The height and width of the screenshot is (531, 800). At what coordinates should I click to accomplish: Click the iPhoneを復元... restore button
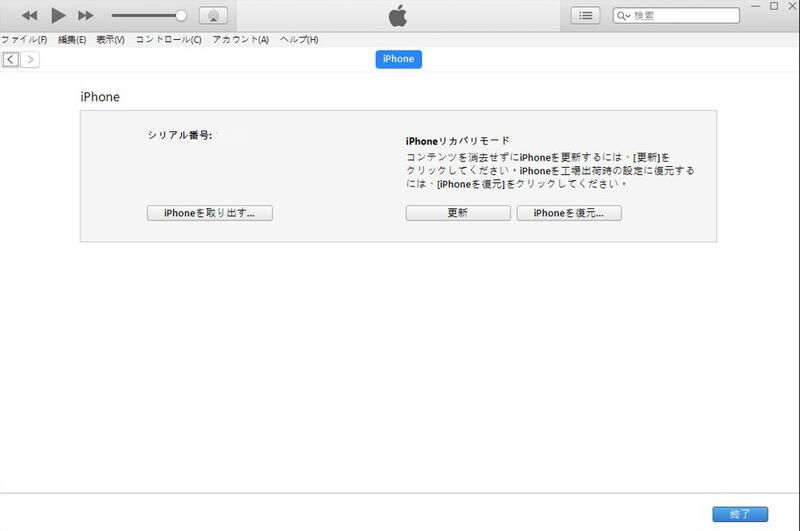(x=569, y=213)
